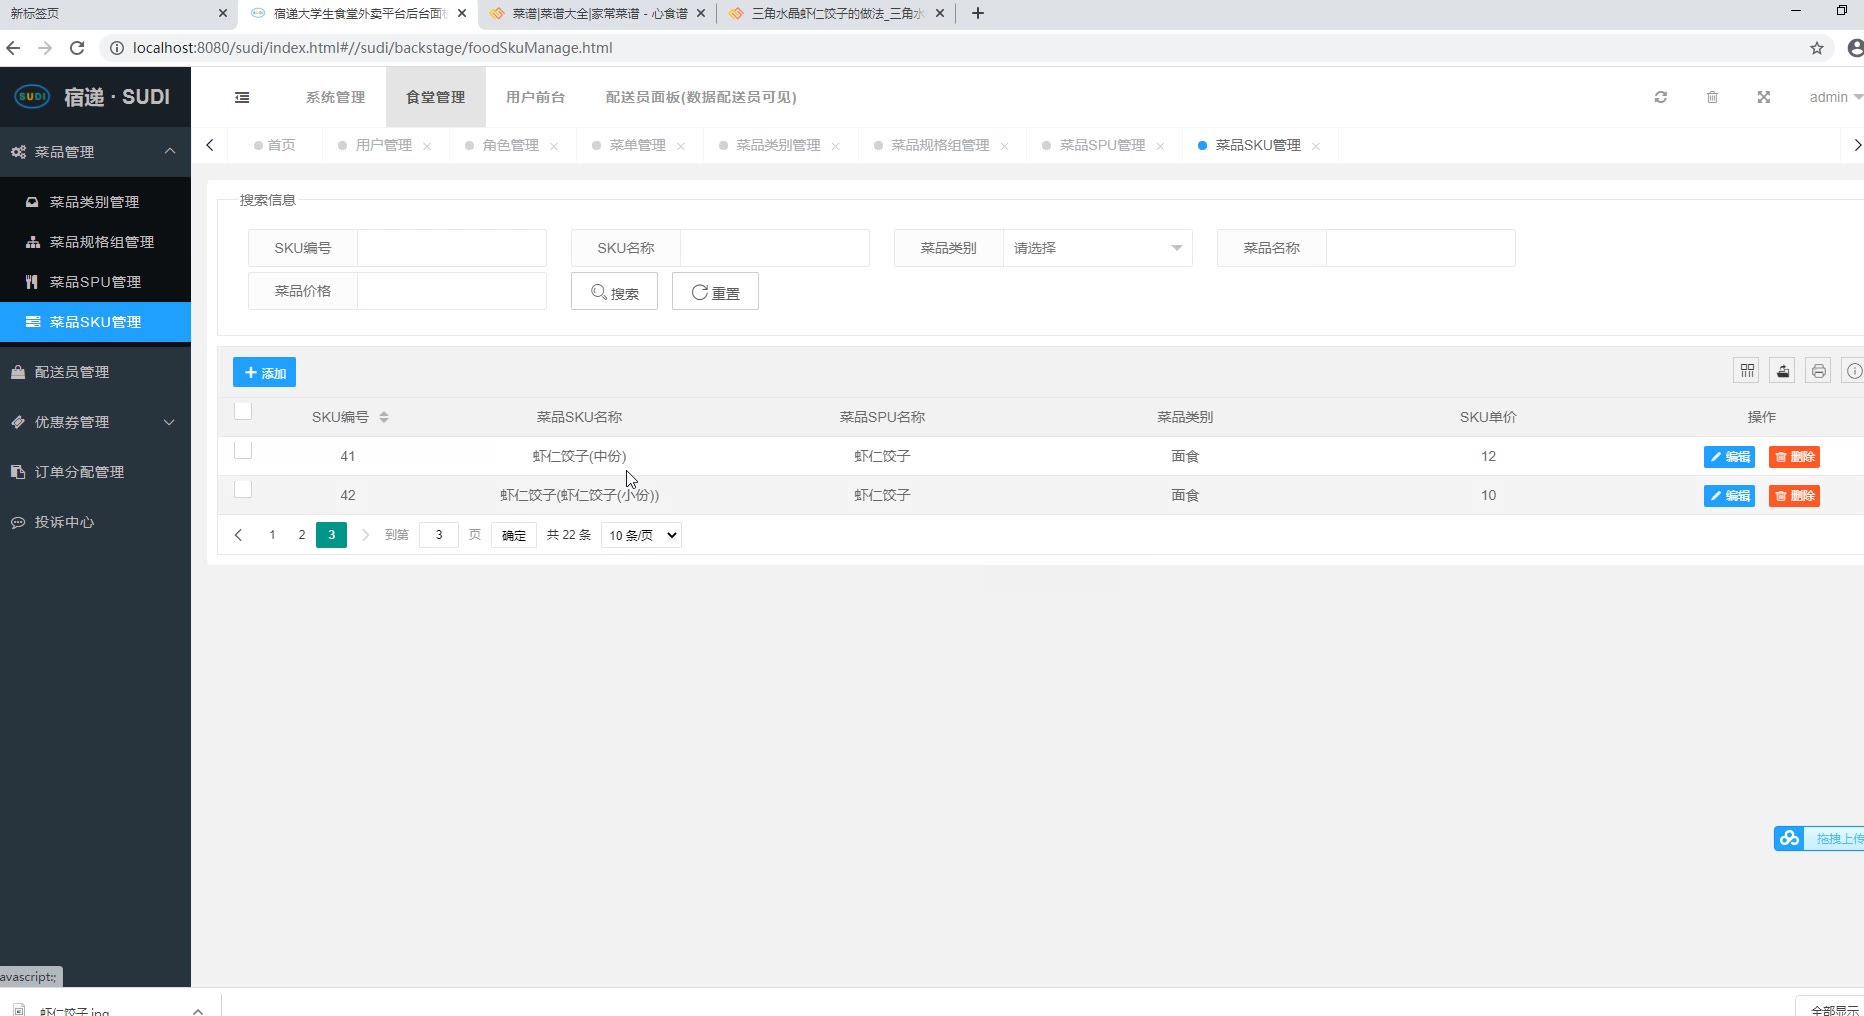This screenshot has width=1864, height=1016.
Task: Open 菜品规格组管理 in sidebar
Action: point(95,242)
